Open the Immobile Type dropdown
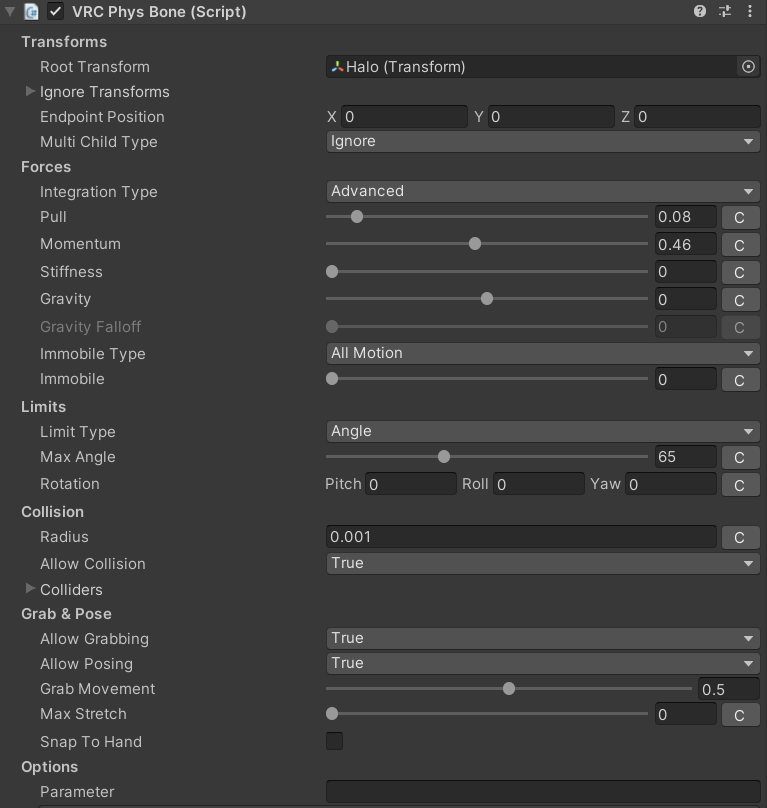767x808 pixels. [x=543, y=354]
